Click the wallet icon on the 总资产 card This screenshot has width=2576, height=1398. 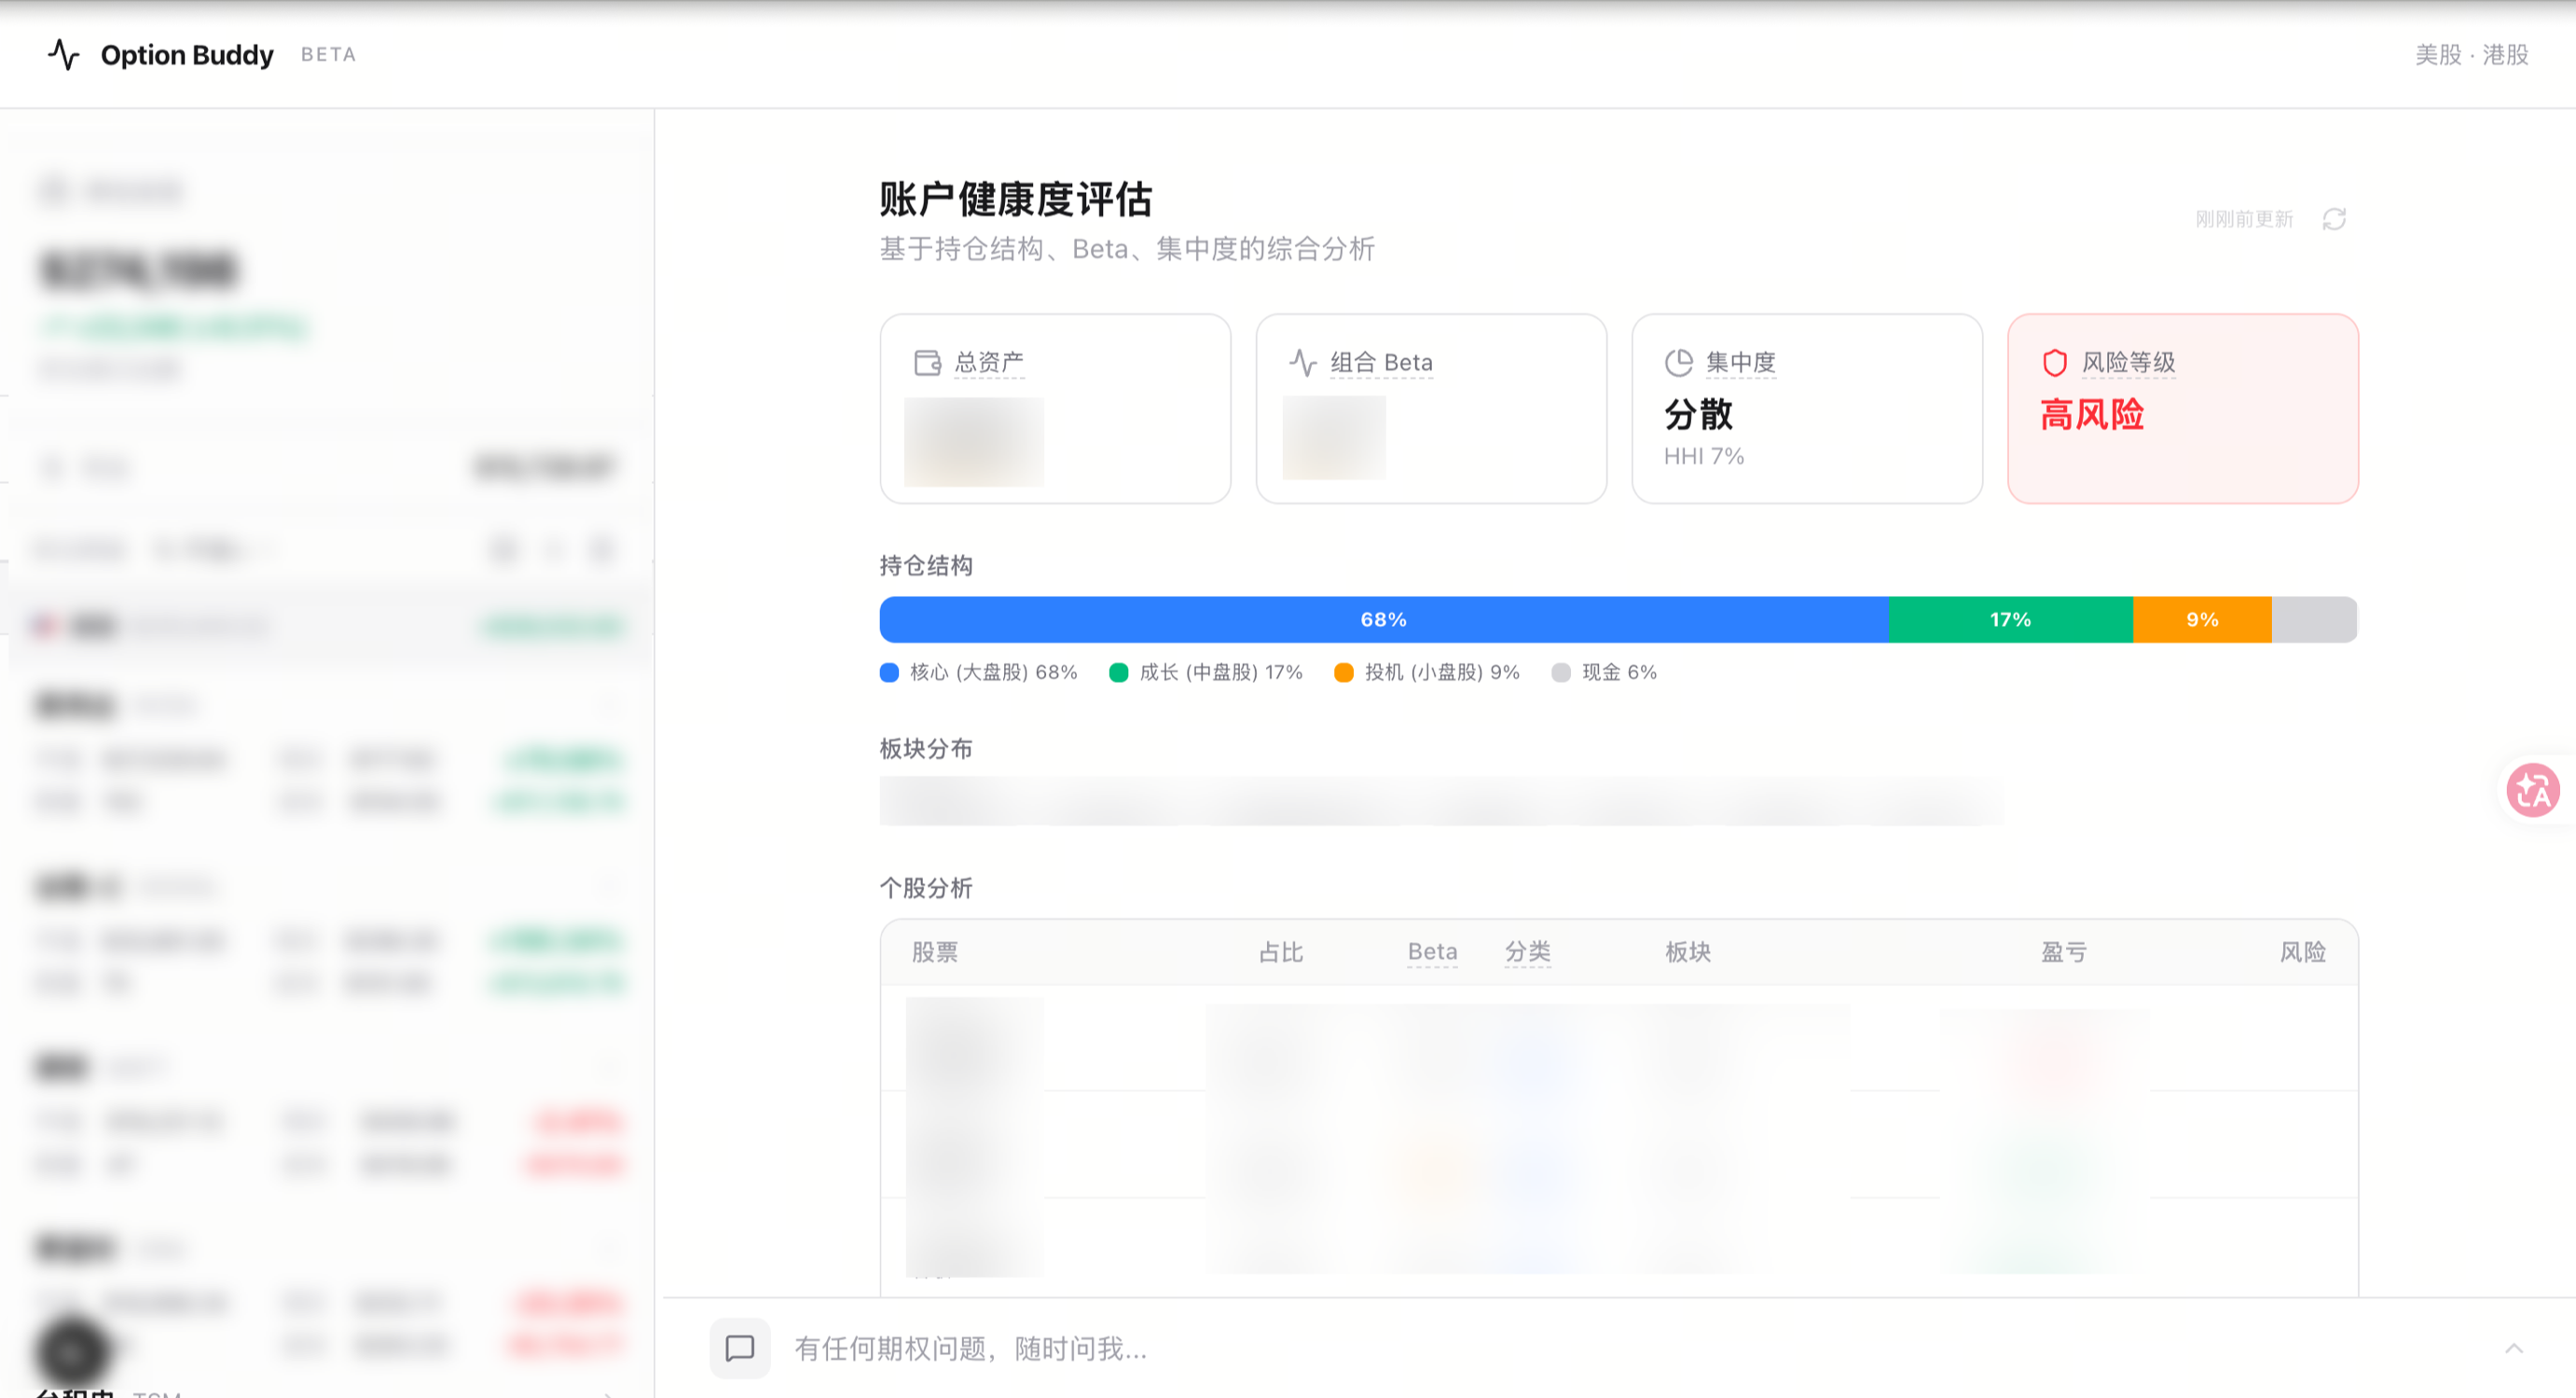coord(927,362)
